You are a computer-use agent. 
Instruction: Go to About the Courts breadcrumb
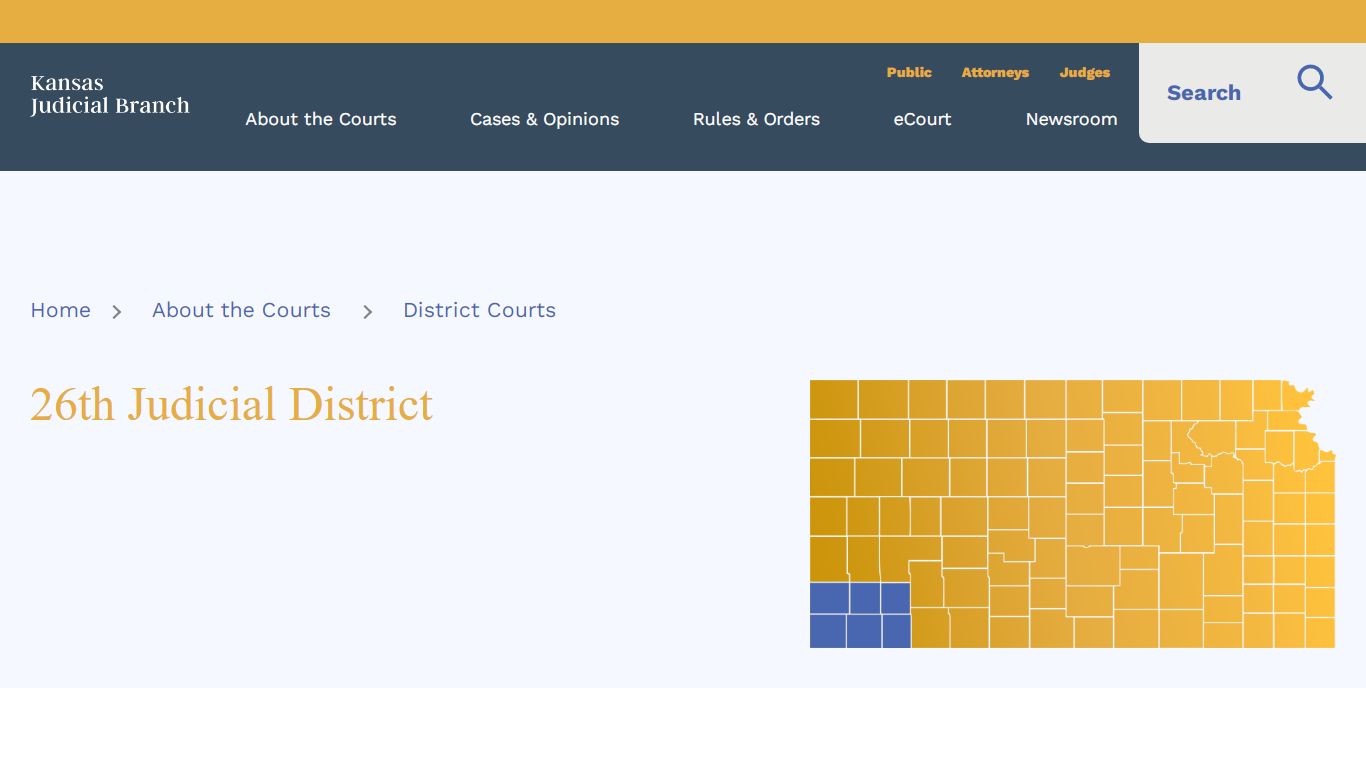pyautogui.click(x=241, y=310)
